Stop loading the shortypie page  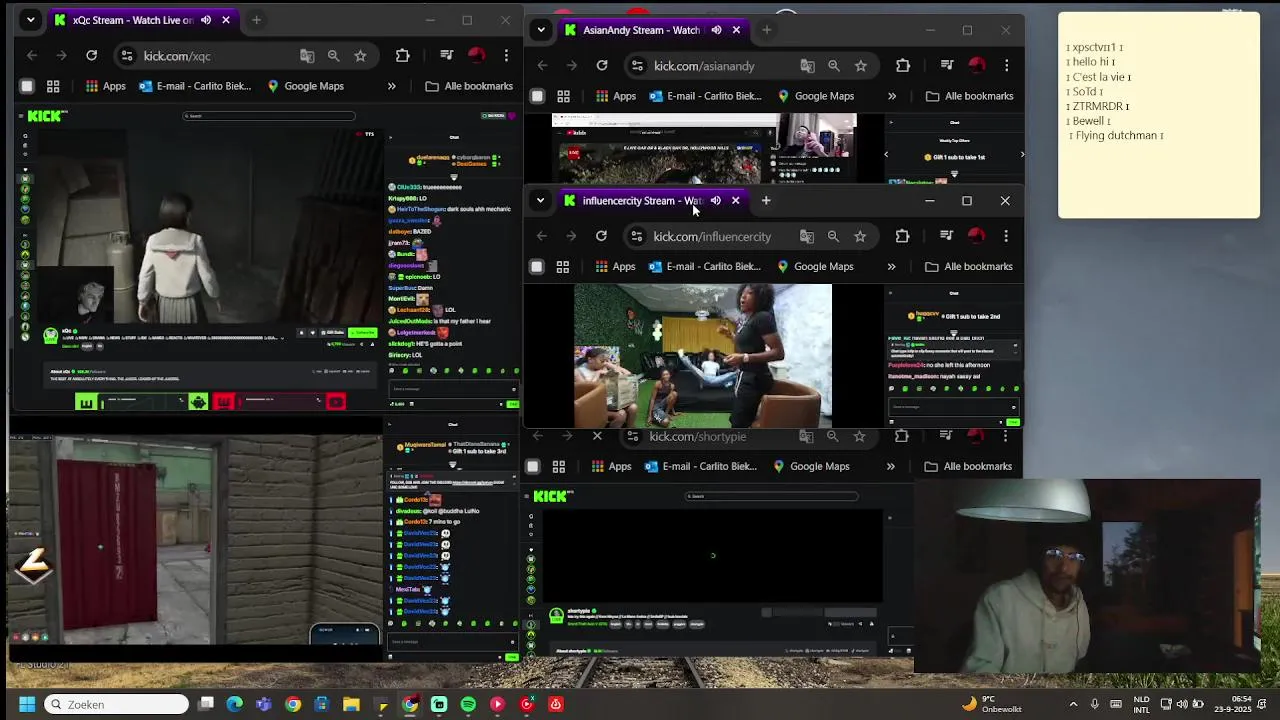[x=597, y=436]
